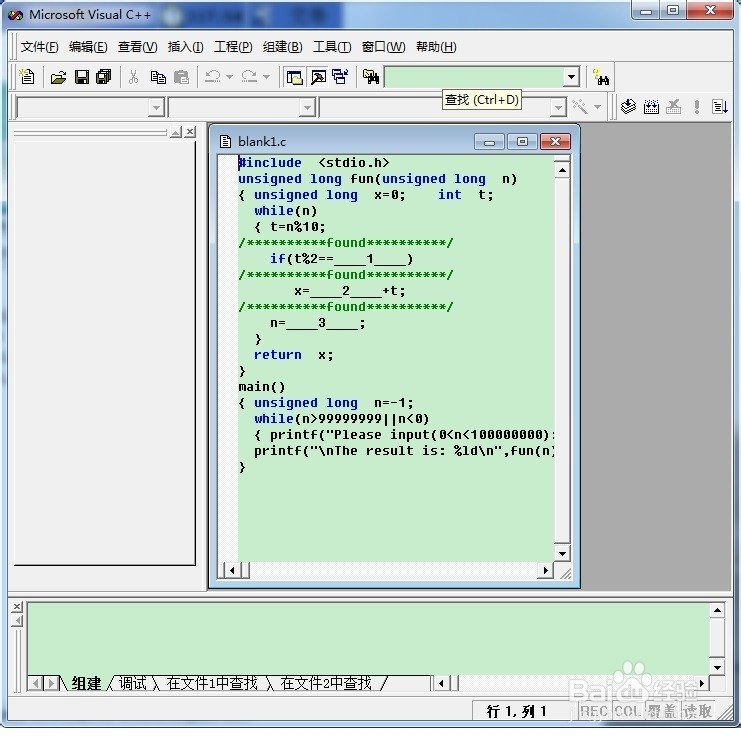Click the New Text File toolbar icon
This screenshot has height=740, width=741.
pyautogui.click(x=27, y=77)
